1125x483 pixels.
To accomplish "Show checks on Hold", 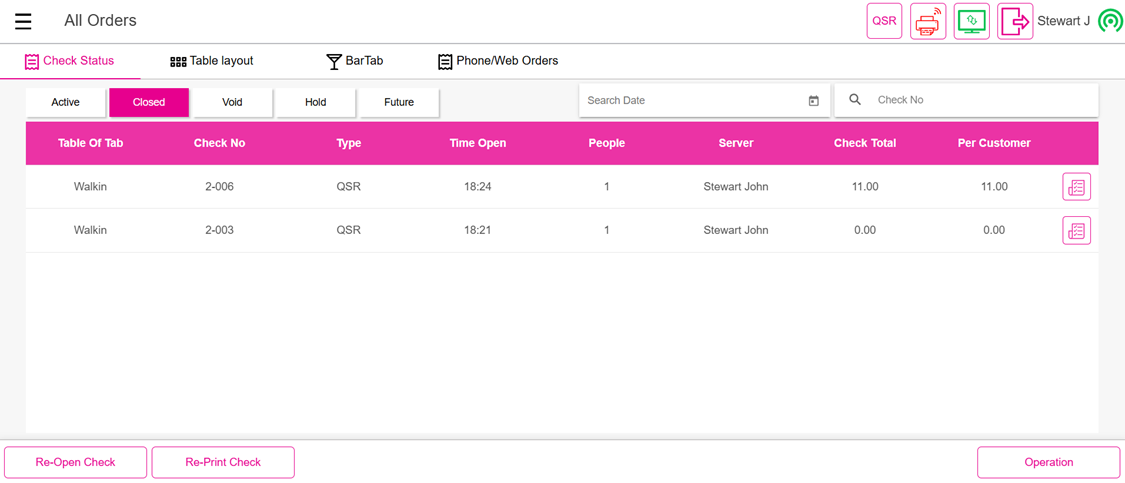I will tap(316, 102).
